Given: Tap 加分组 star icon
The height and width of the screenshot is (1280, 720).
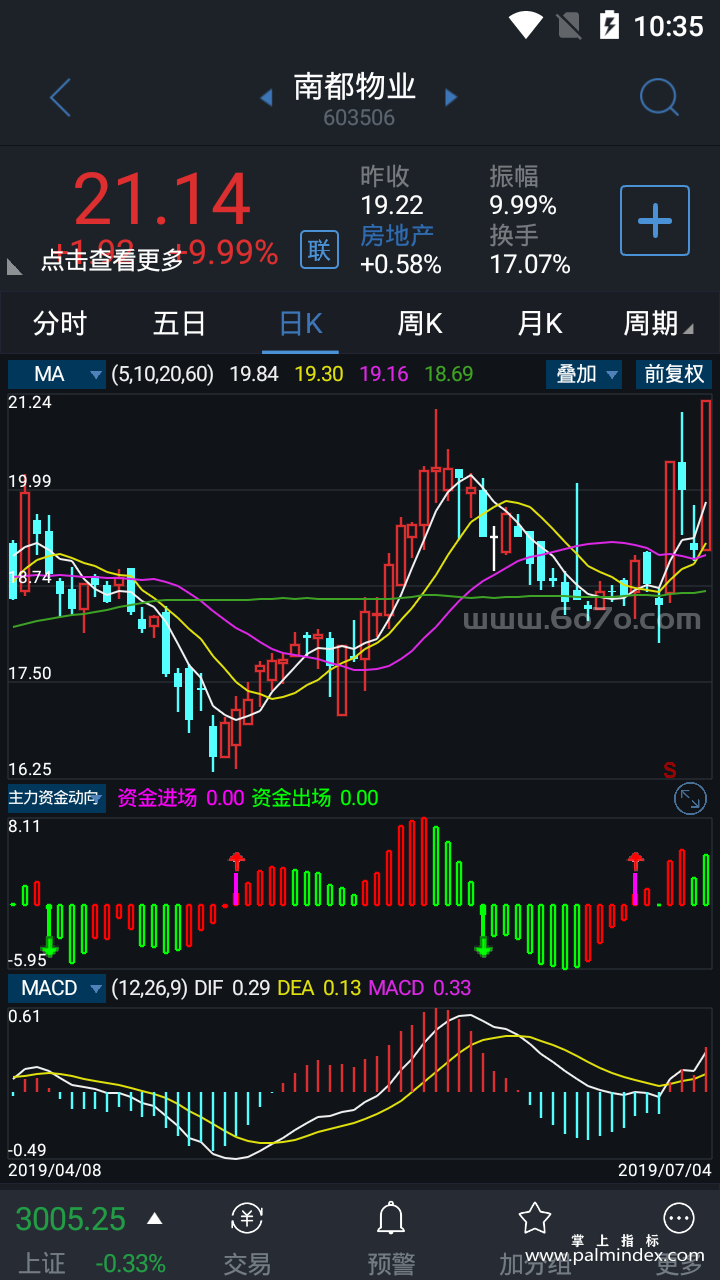Looking at the screenshot, I should click(535, 1218).
